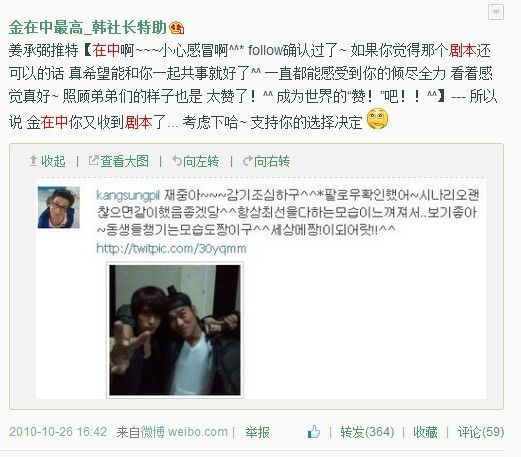The width and height of the screenshot is (521, 457).
Task: Expand the comments via 评论(59)
Action: tap(481, 432)
